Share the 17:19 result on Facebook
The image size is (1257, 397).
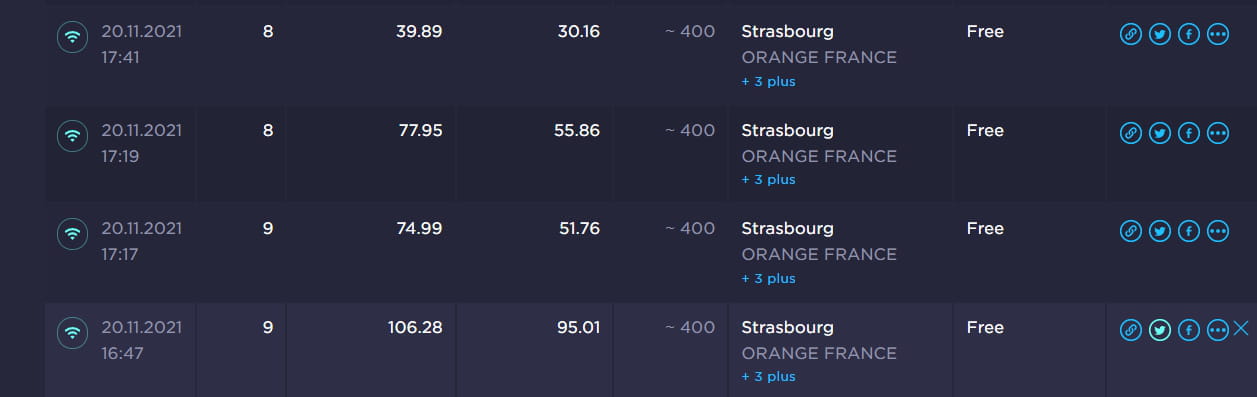coord(1189,132)
